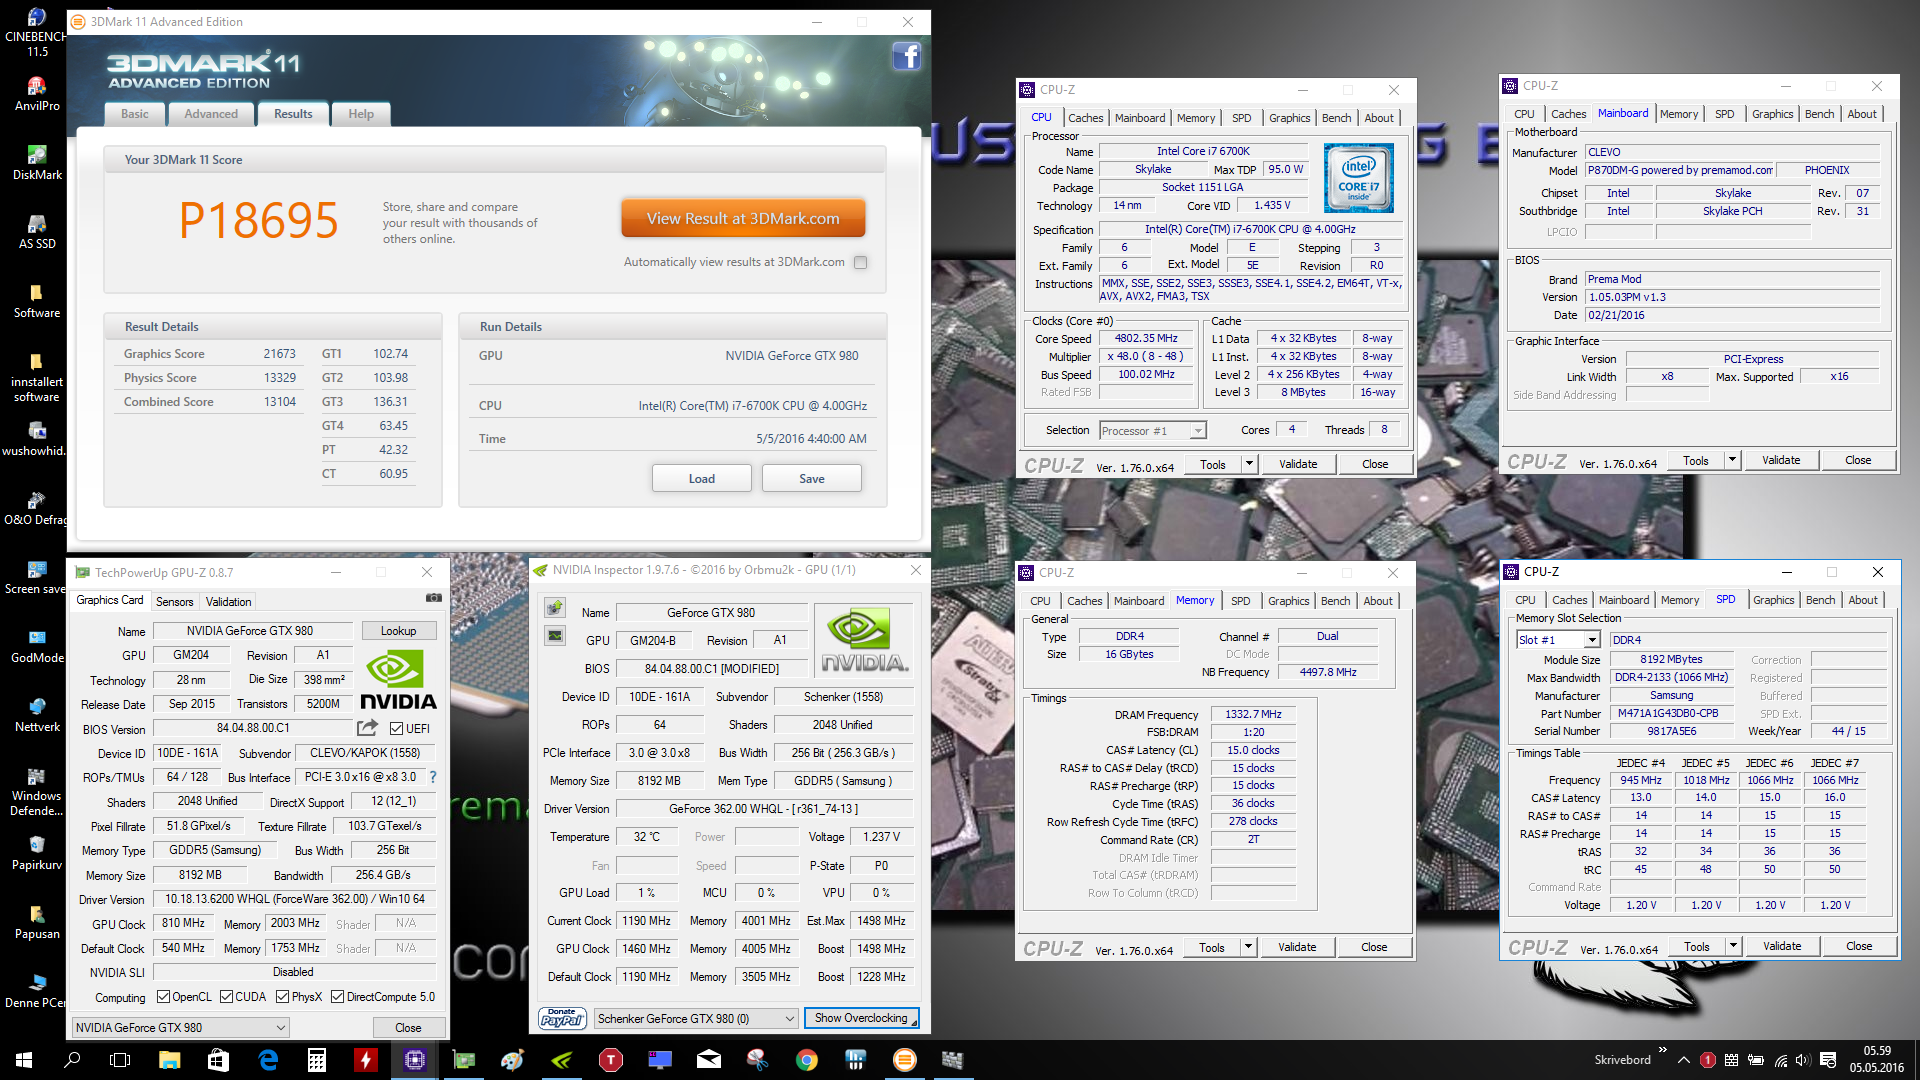Click the Lookup button in GPU-Z
Screen dimensions: 1920x1080
pyautogui.click(x=398, y=630)
